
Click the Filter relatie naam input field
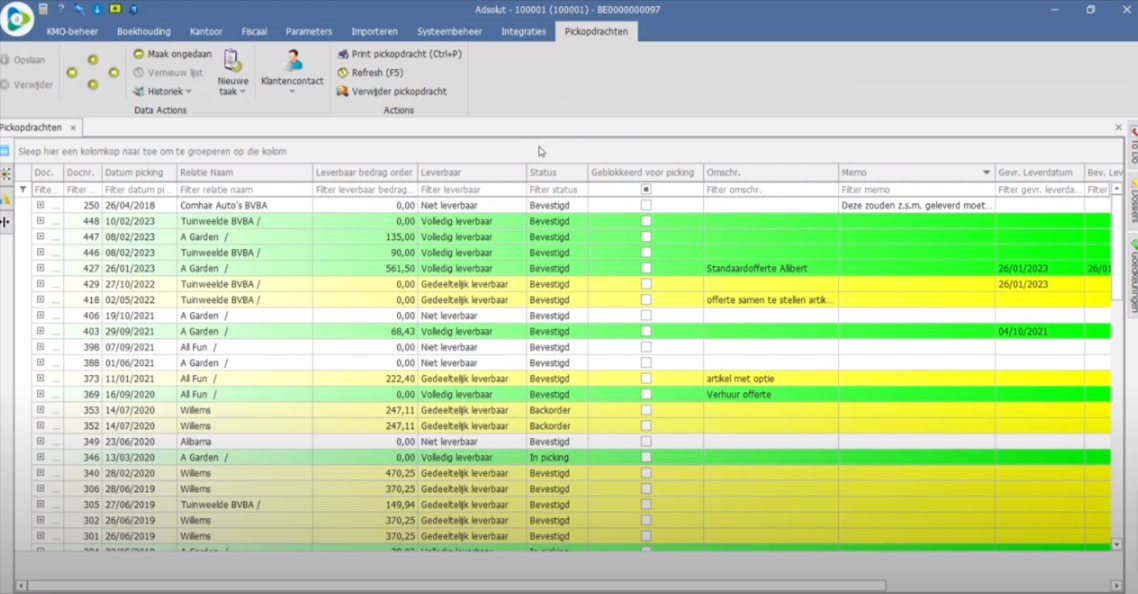point(244,189)
